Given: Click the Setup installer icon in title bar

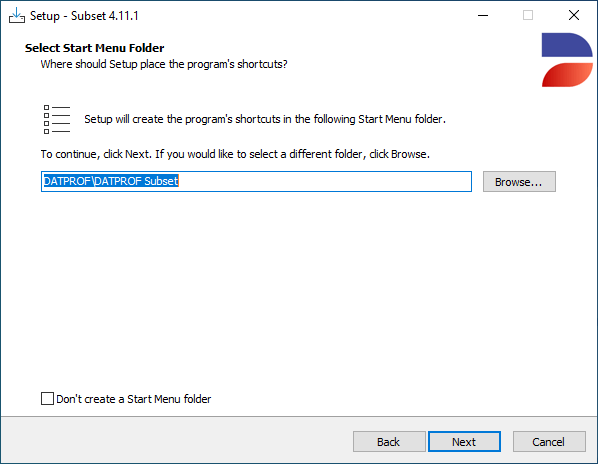Looking at the screenshot, I should [17, 16].
